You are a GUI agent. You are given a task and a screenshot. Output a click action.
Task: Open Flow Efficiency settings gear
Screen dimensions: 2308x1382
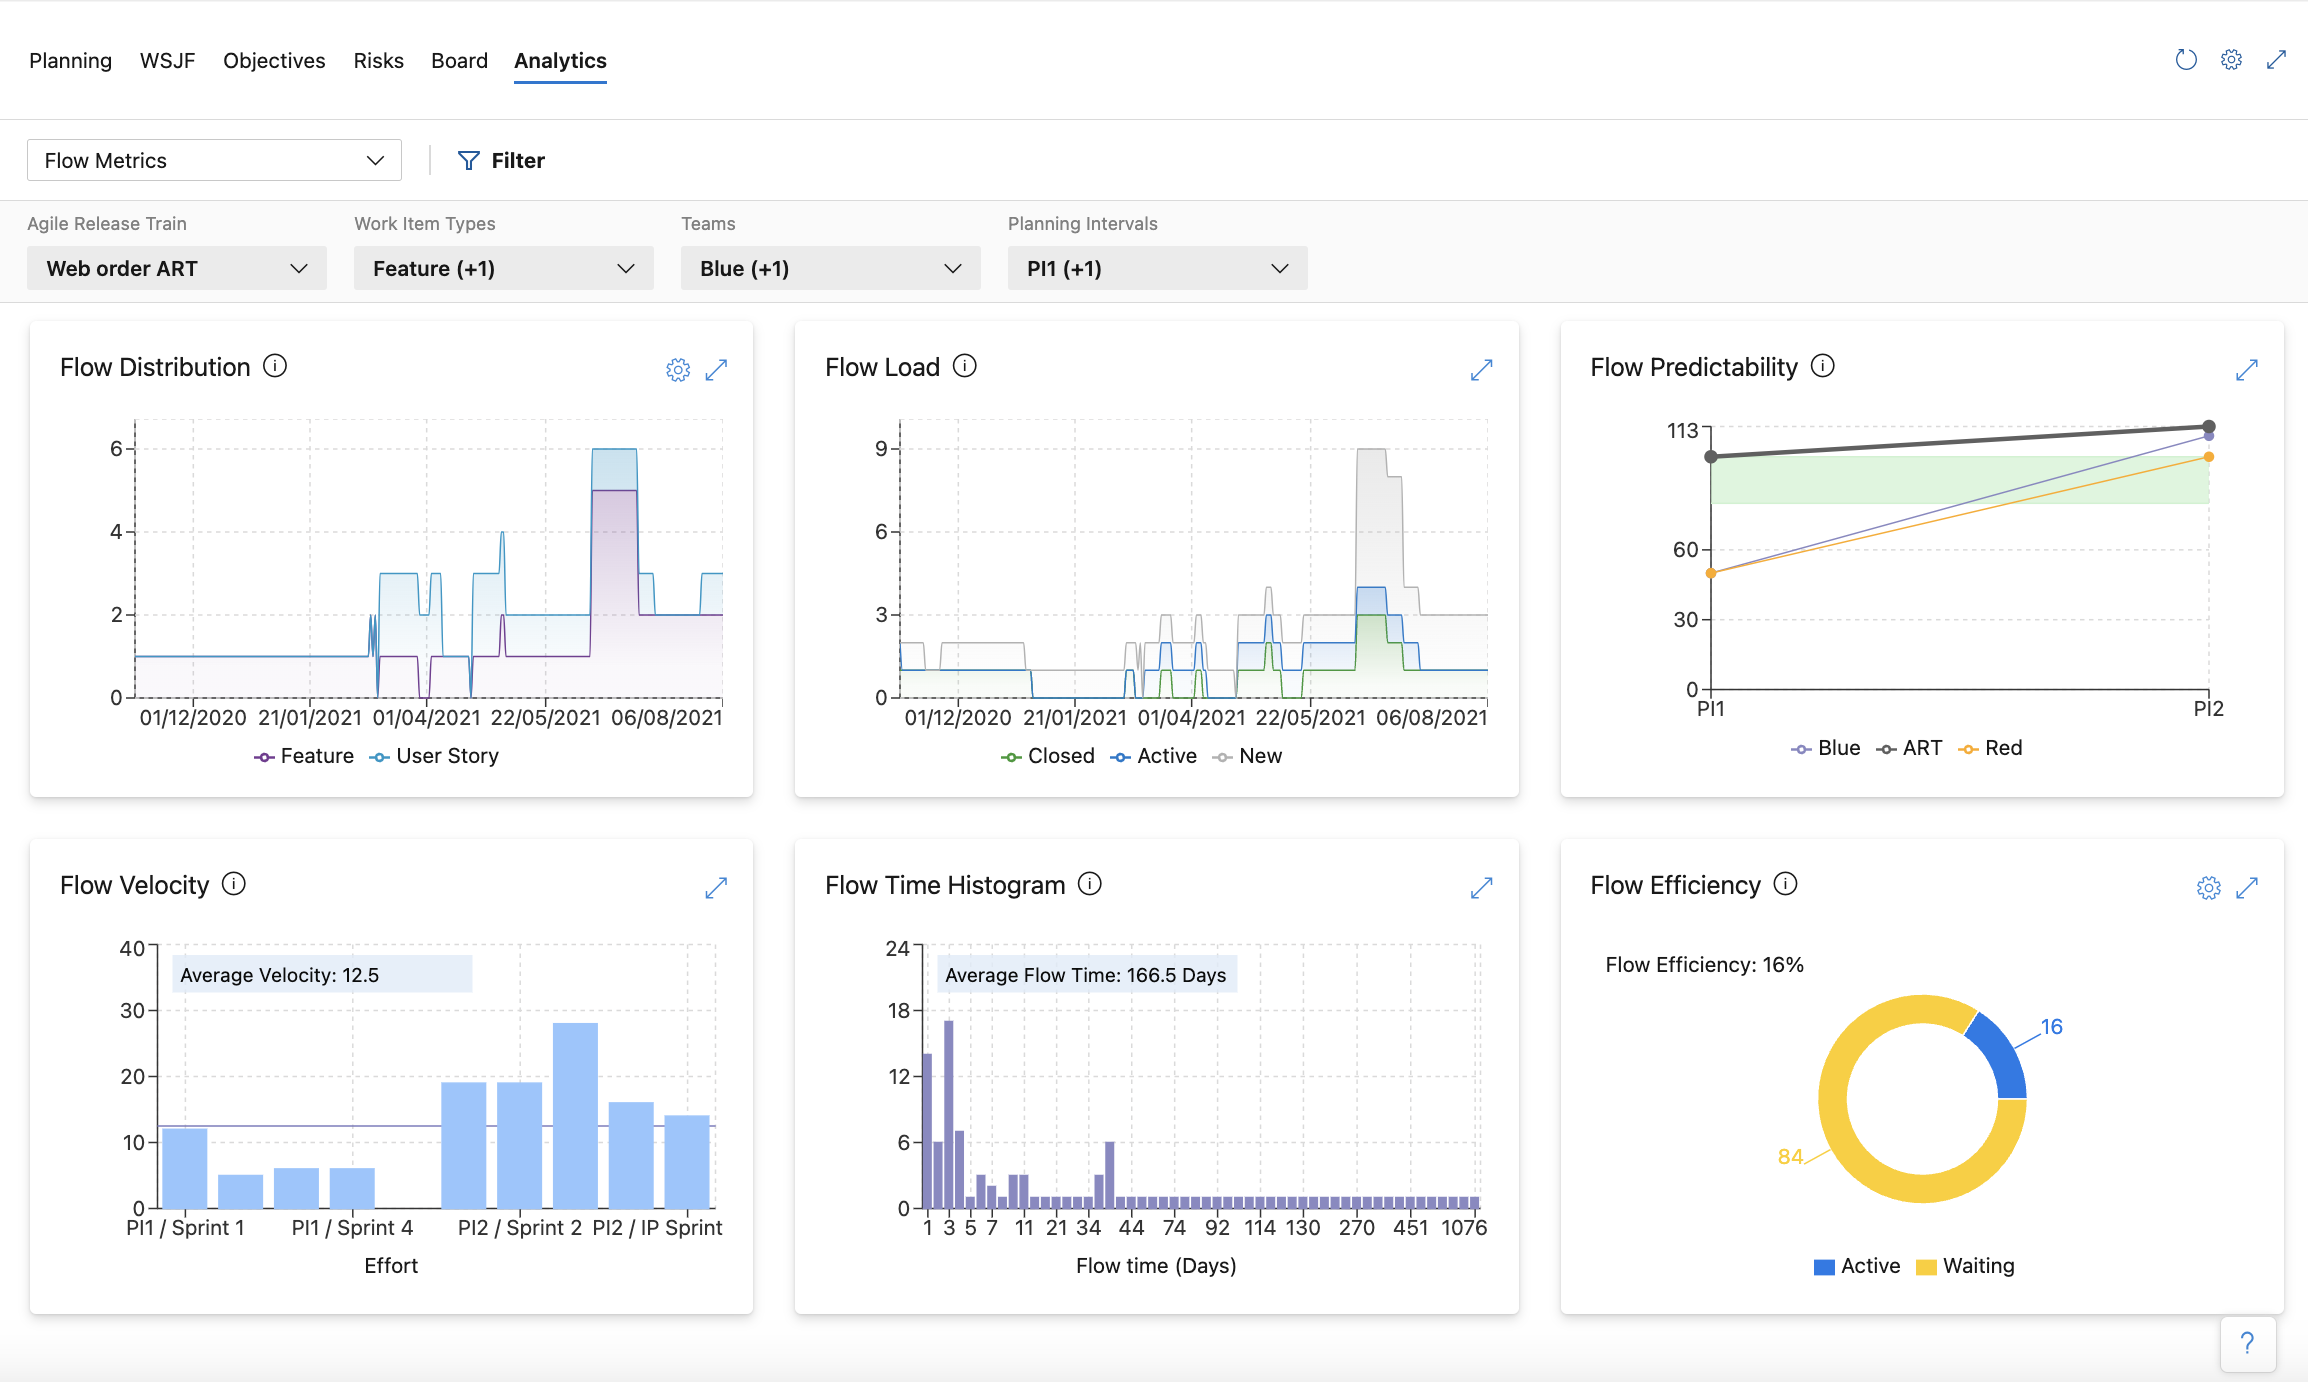tap(2209, 888)
